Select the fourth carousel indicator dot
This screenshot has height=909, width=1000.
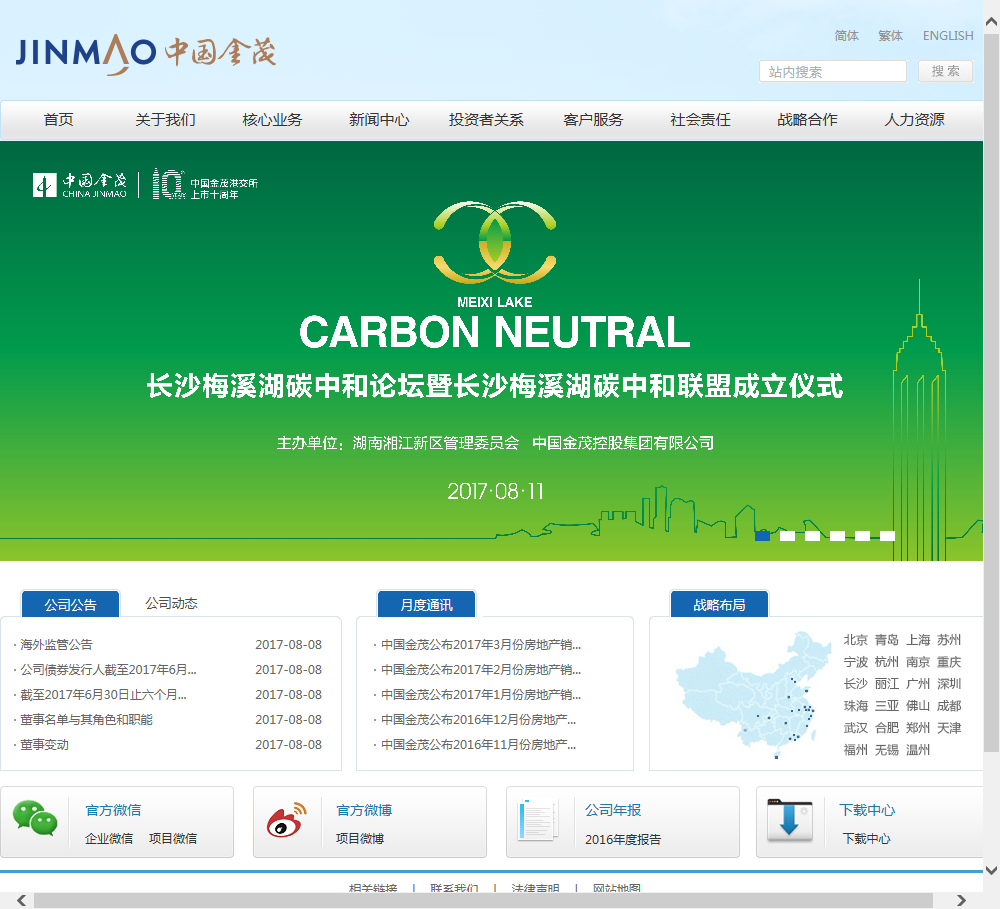coord(837,536)
